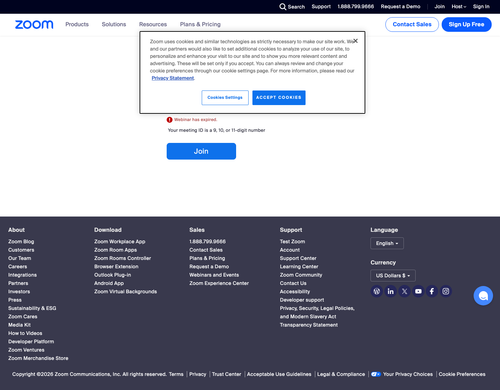Viewport: 500px width, 390px height.
Task: Open the chat bubble widget
Action: (483, 296)
